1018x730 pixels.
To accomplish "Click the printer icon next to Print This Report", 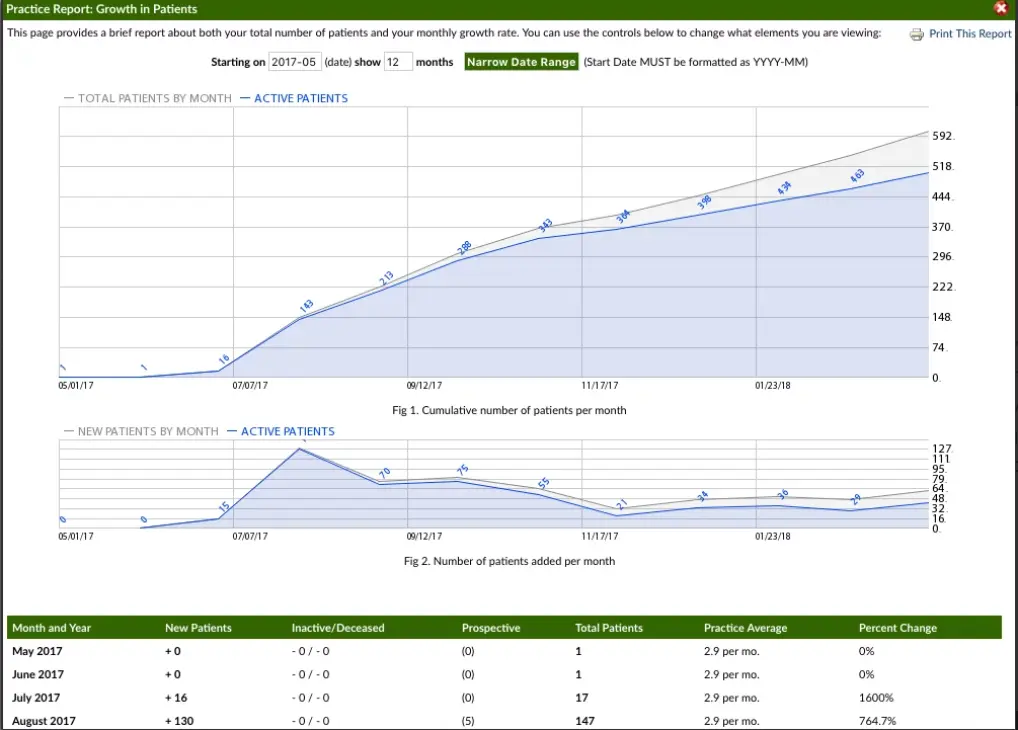I will click(916, 33).
